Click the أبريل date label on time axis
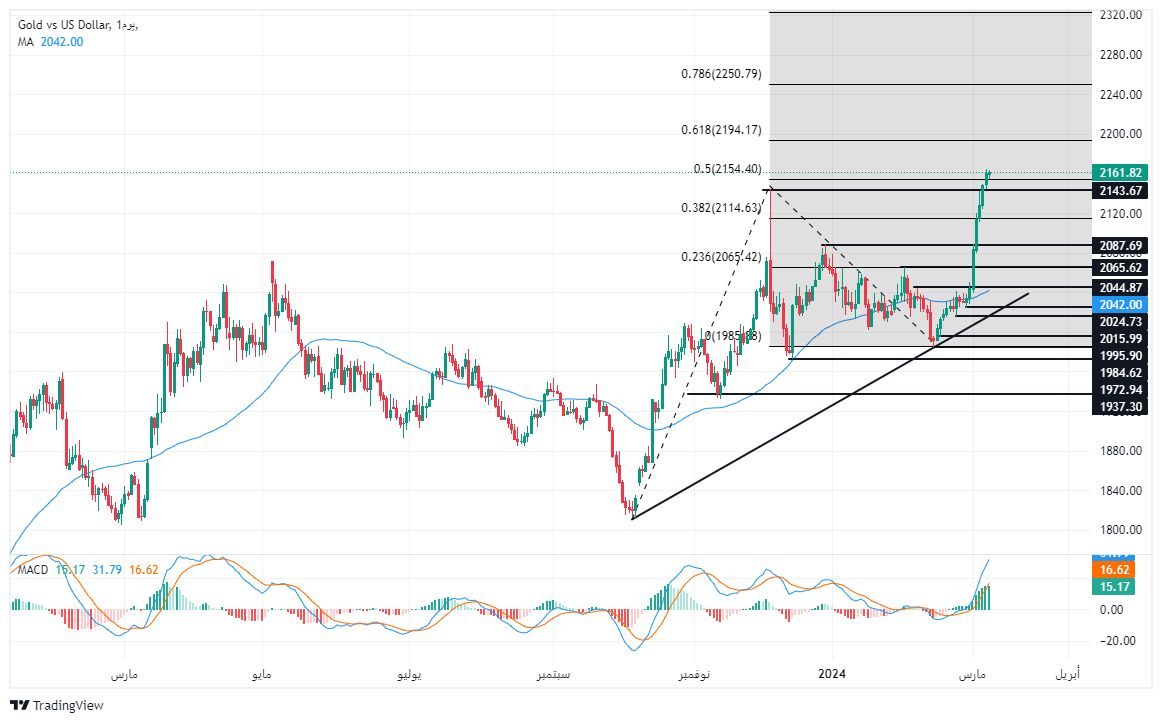 click(x=1068, y=675)
